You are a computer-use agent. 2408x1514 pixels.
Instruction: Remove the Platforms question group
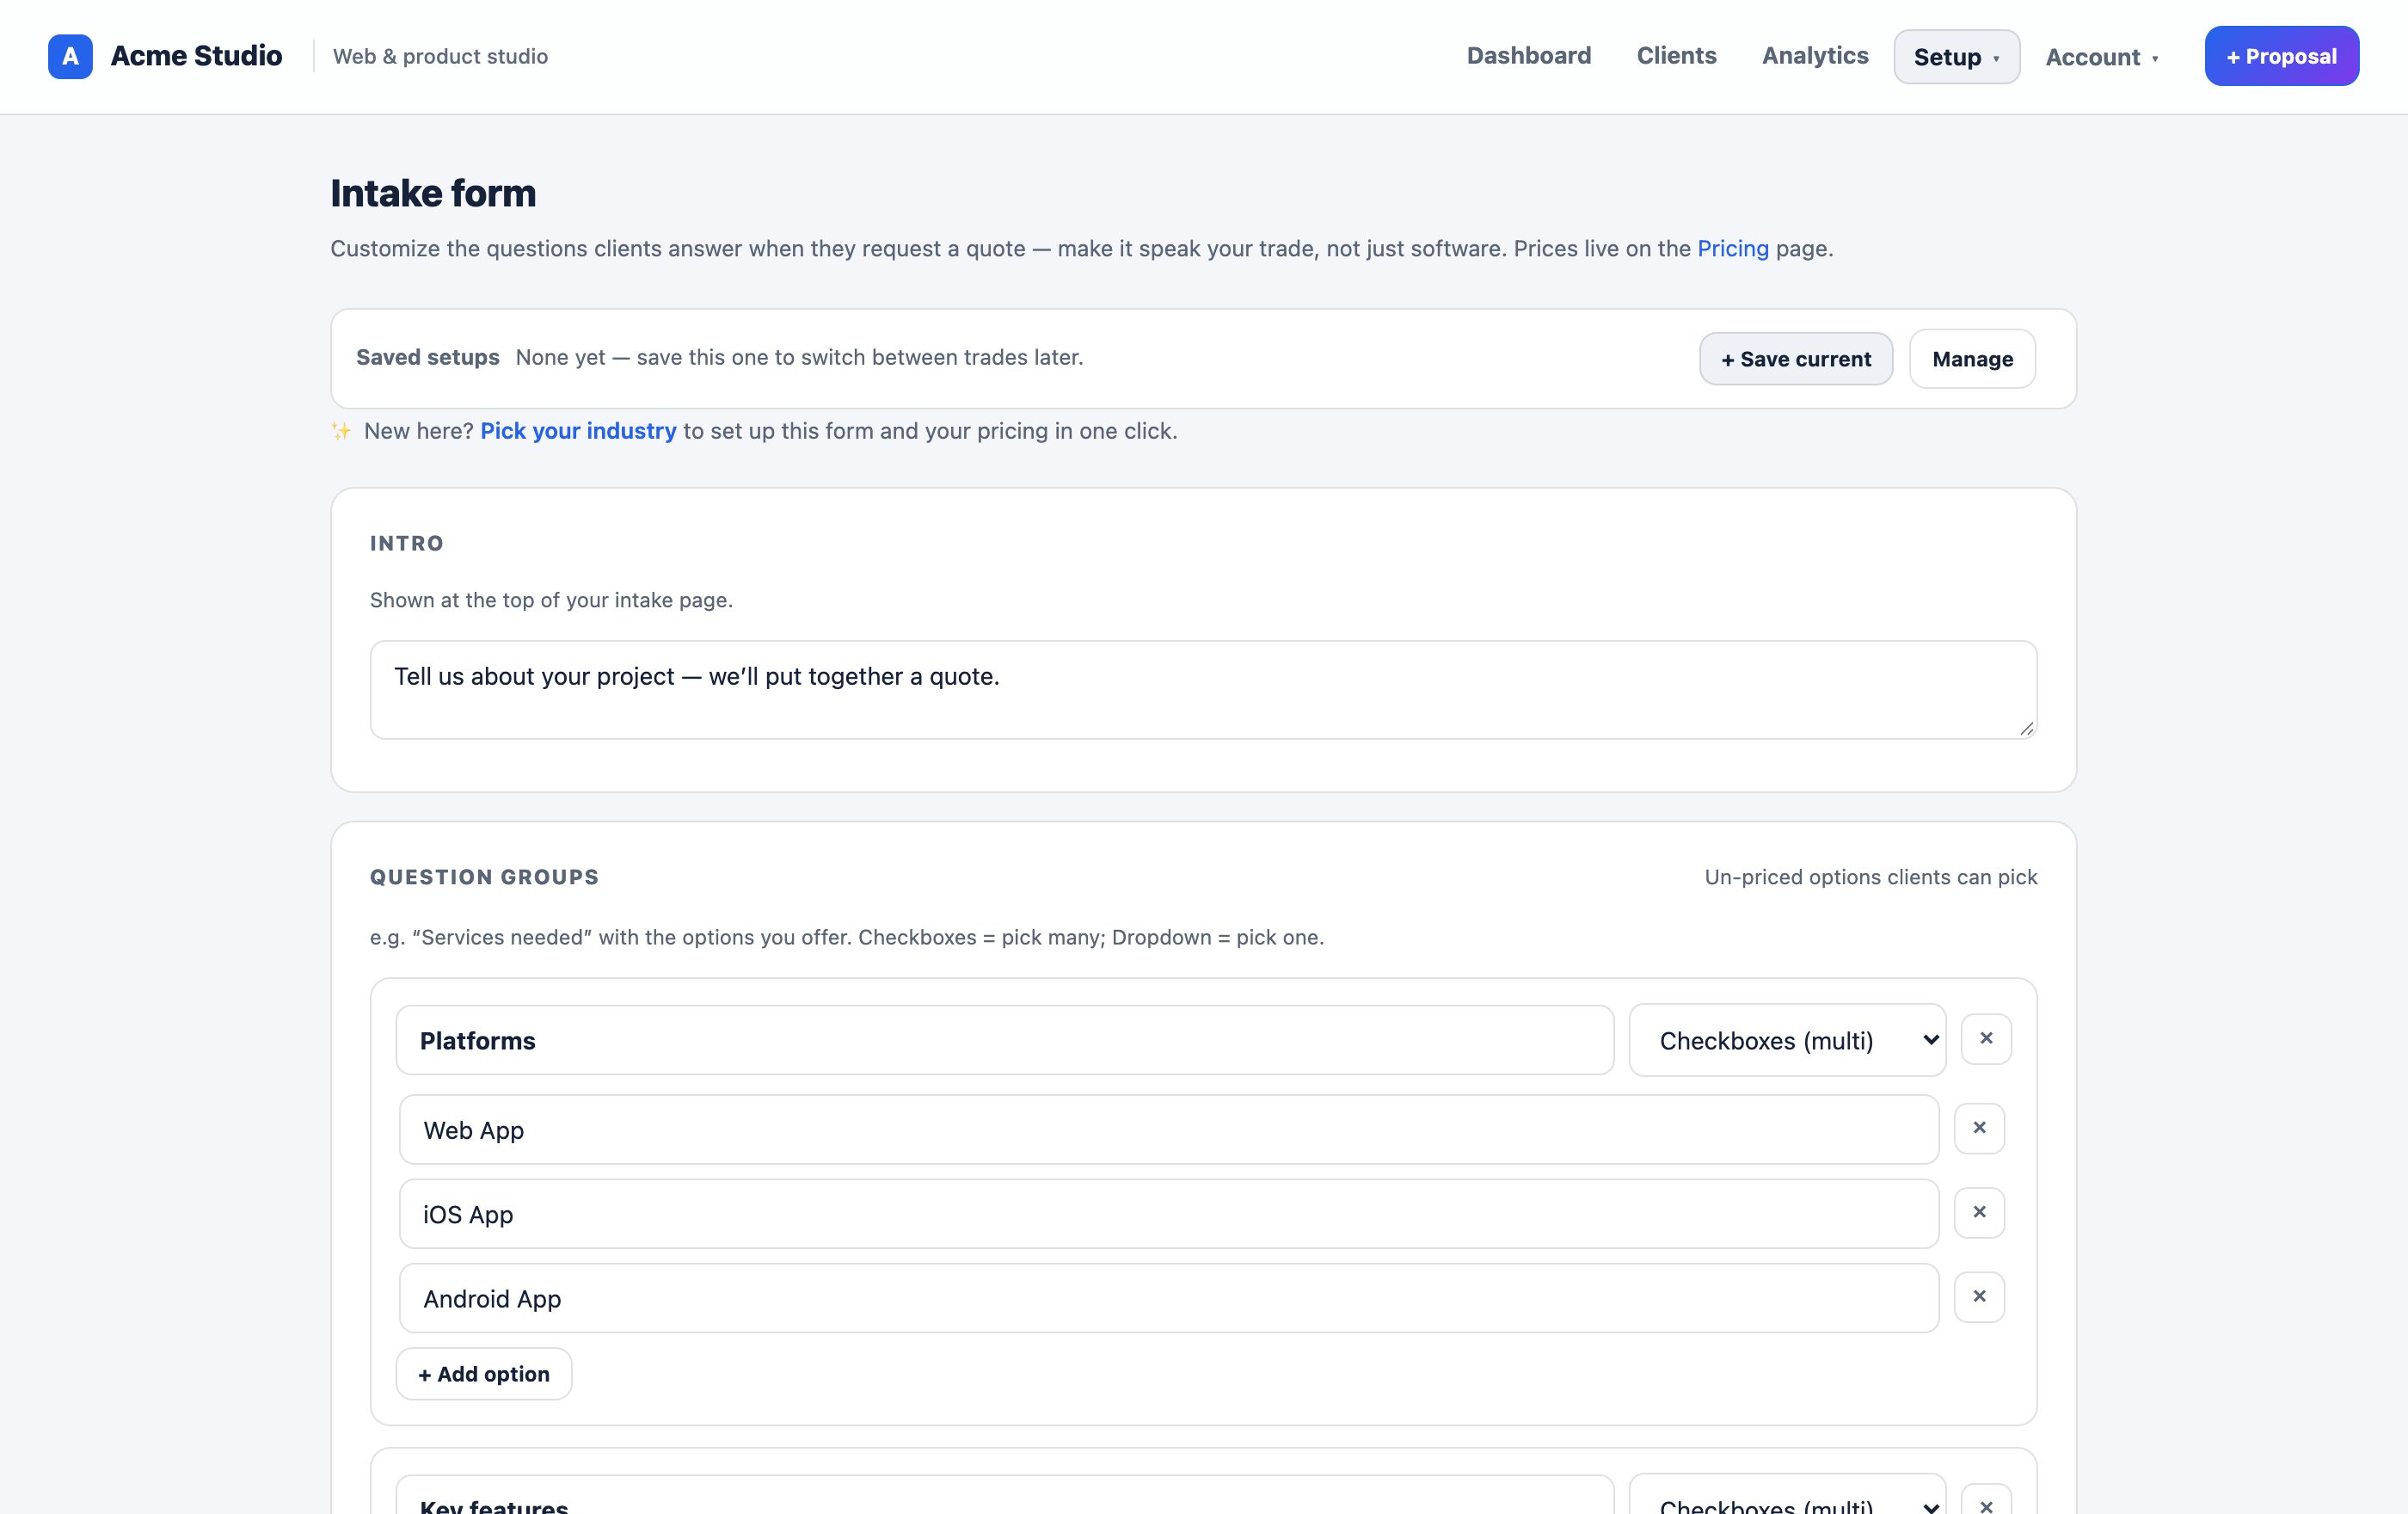click(1986, 1039)
